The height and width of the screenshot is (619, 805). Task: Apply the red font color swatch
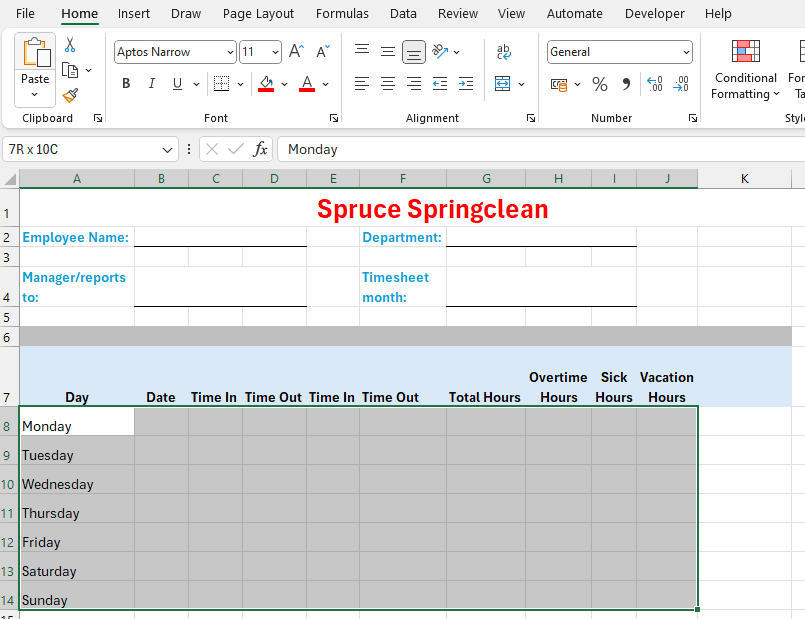click(307, 84)
